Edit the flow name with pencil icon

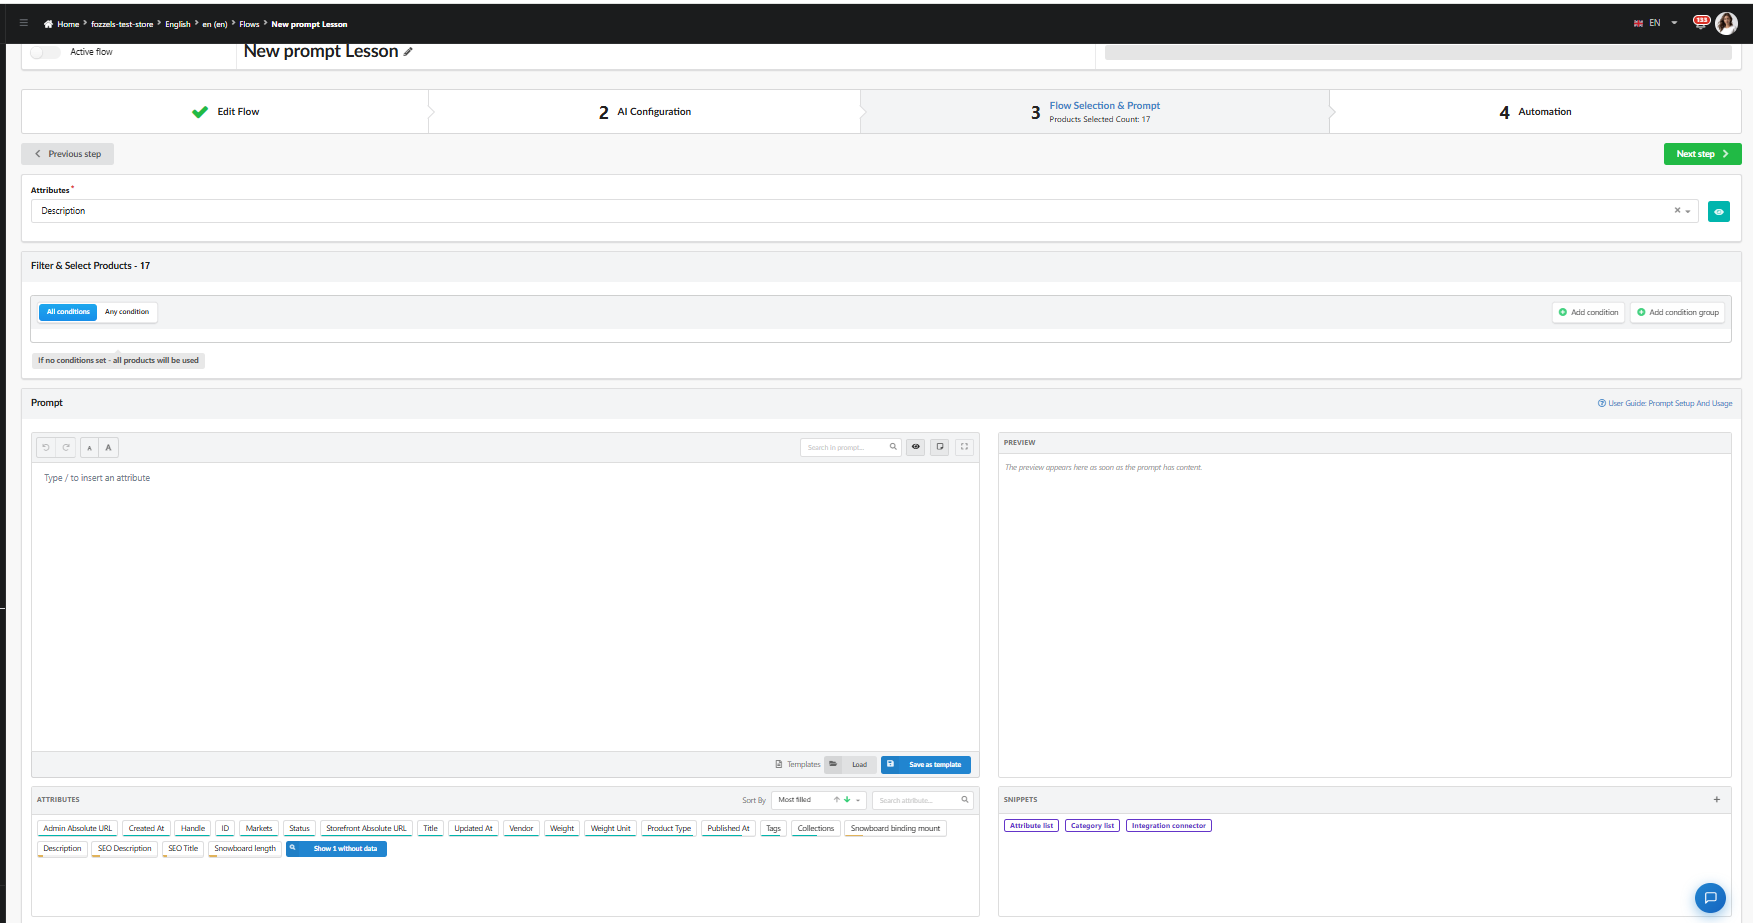point(408,52)
